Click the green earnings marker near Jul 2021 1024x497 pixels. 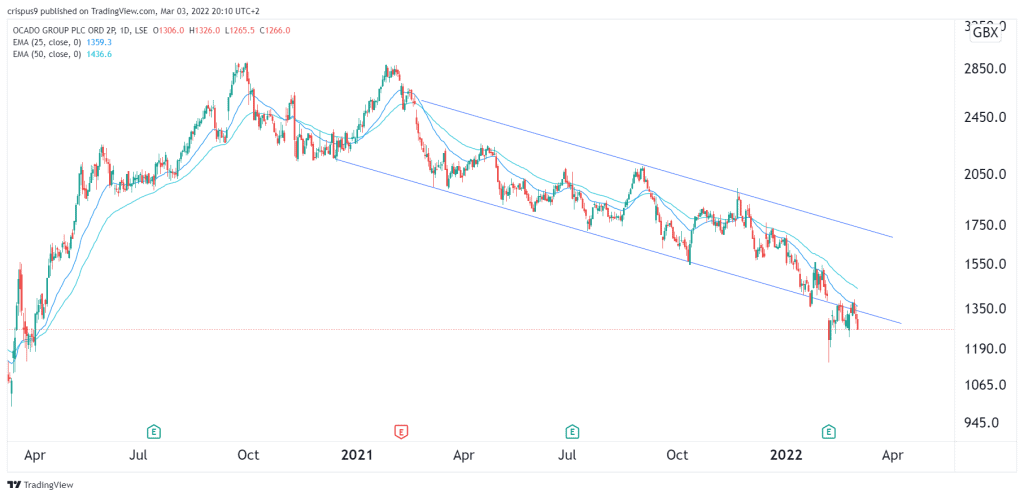pyautogui.click(x=571, y=432)
